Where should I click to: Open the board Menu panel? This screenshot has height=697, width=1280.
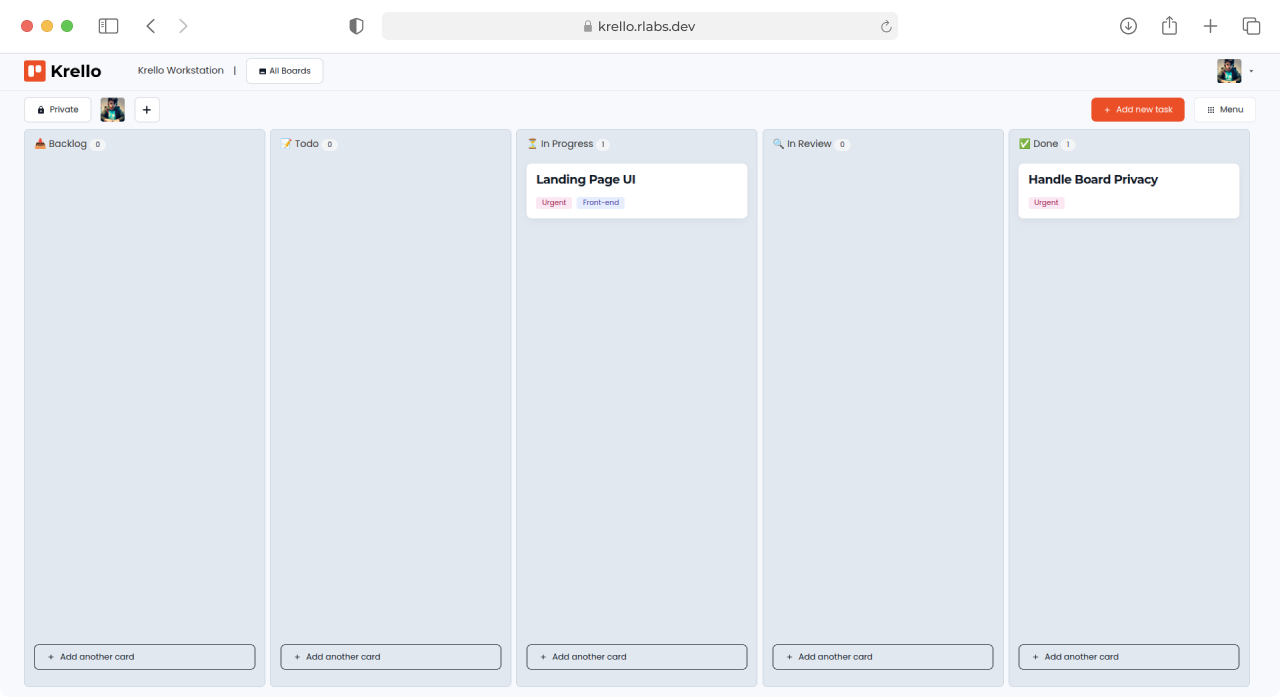(1224, 109)
